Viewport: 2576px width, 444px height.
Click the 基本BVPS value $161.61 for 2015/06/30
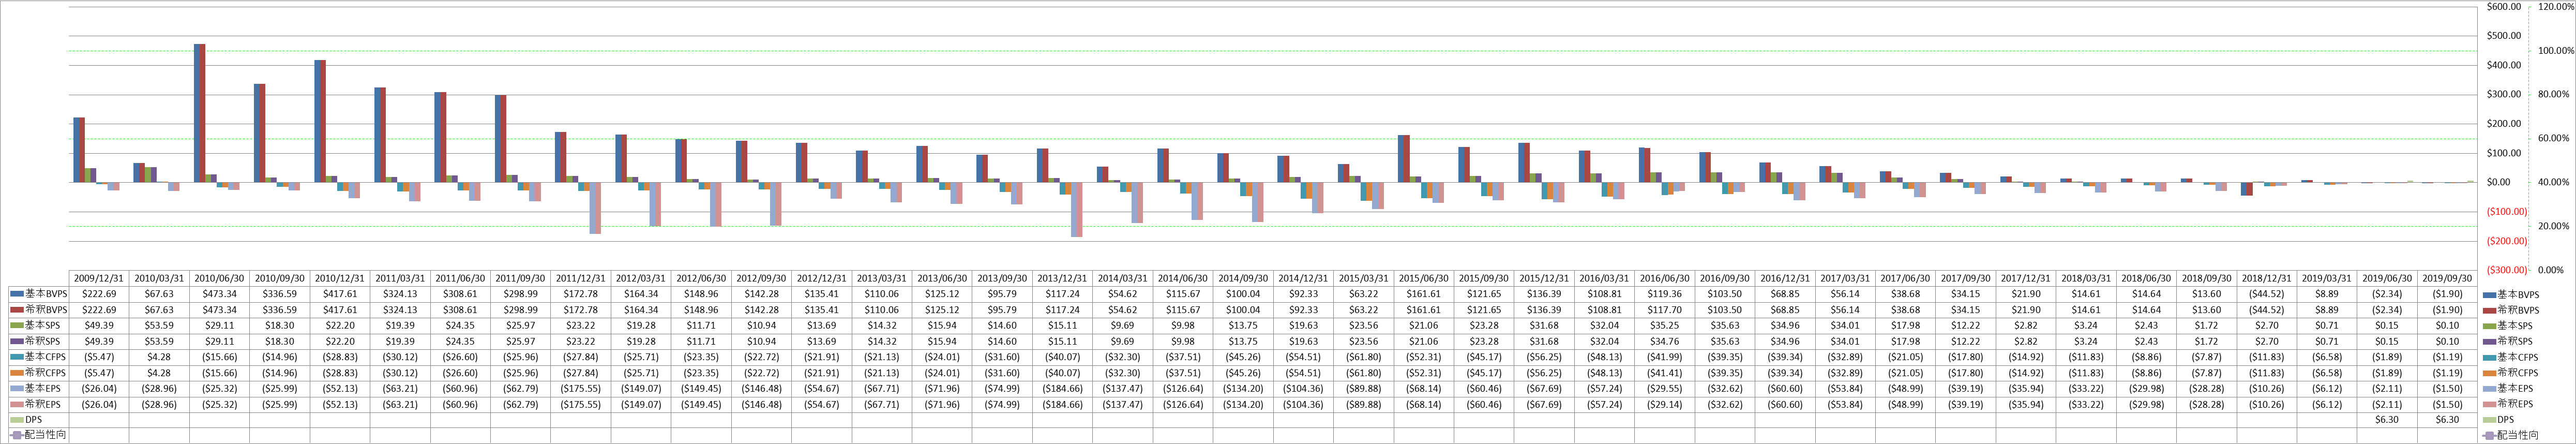pyautogui.click(x=1424, y=294)
